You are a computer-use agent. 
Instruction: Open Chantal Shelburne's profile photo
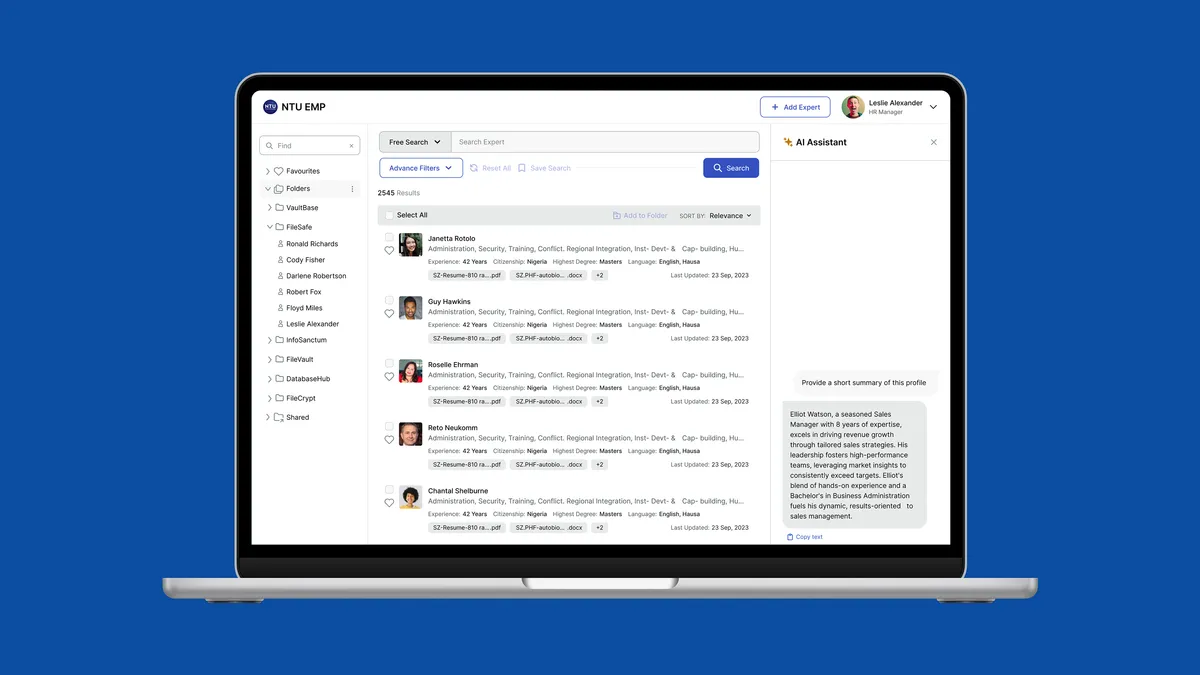tap(410, 497)
